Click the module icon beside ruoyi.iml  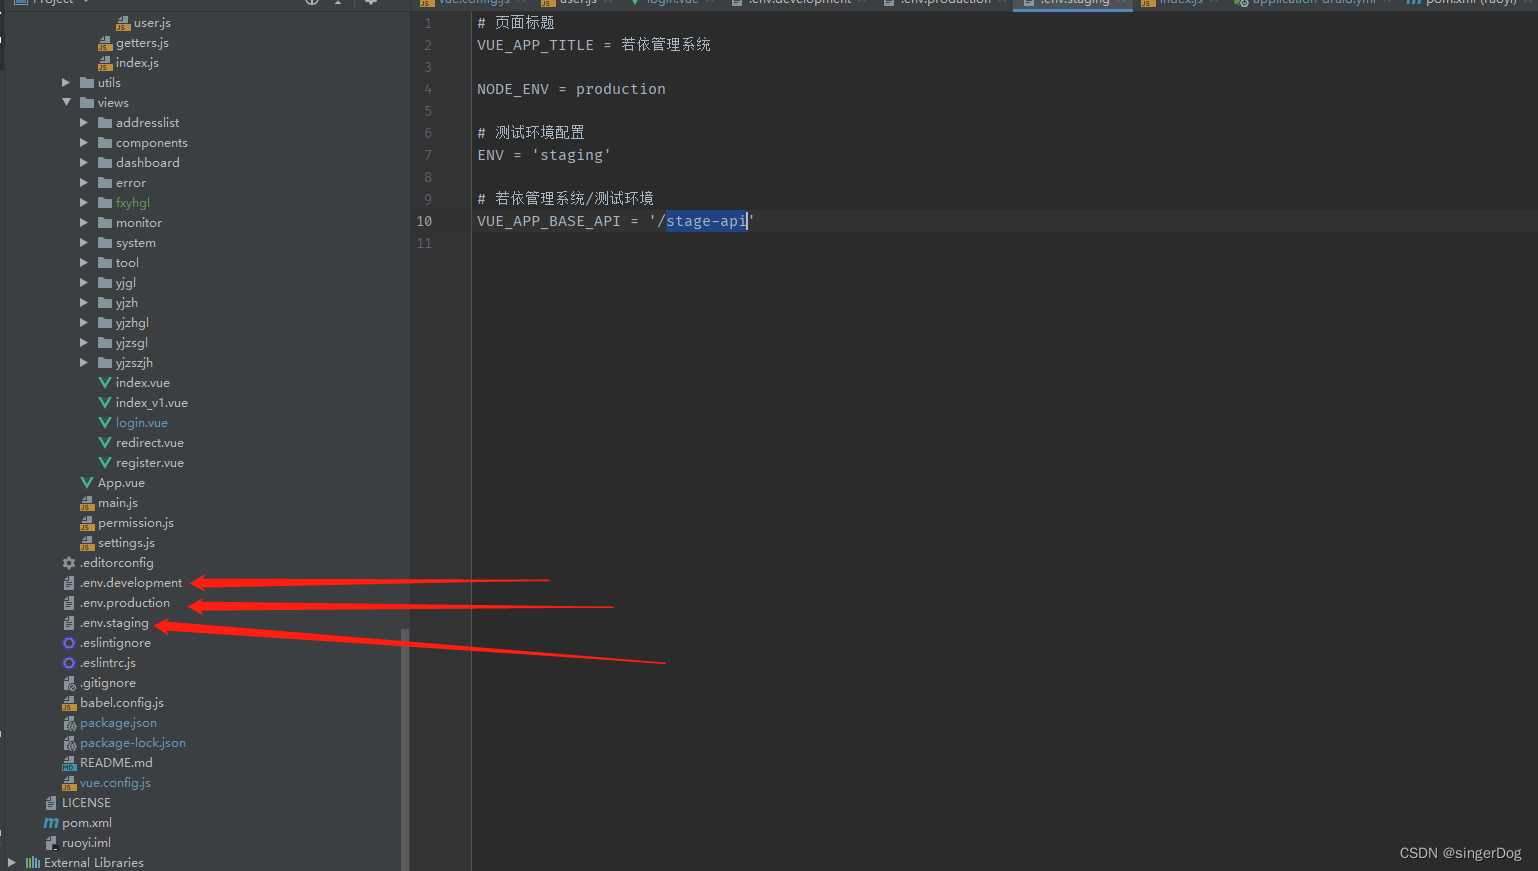coord(51,843)
